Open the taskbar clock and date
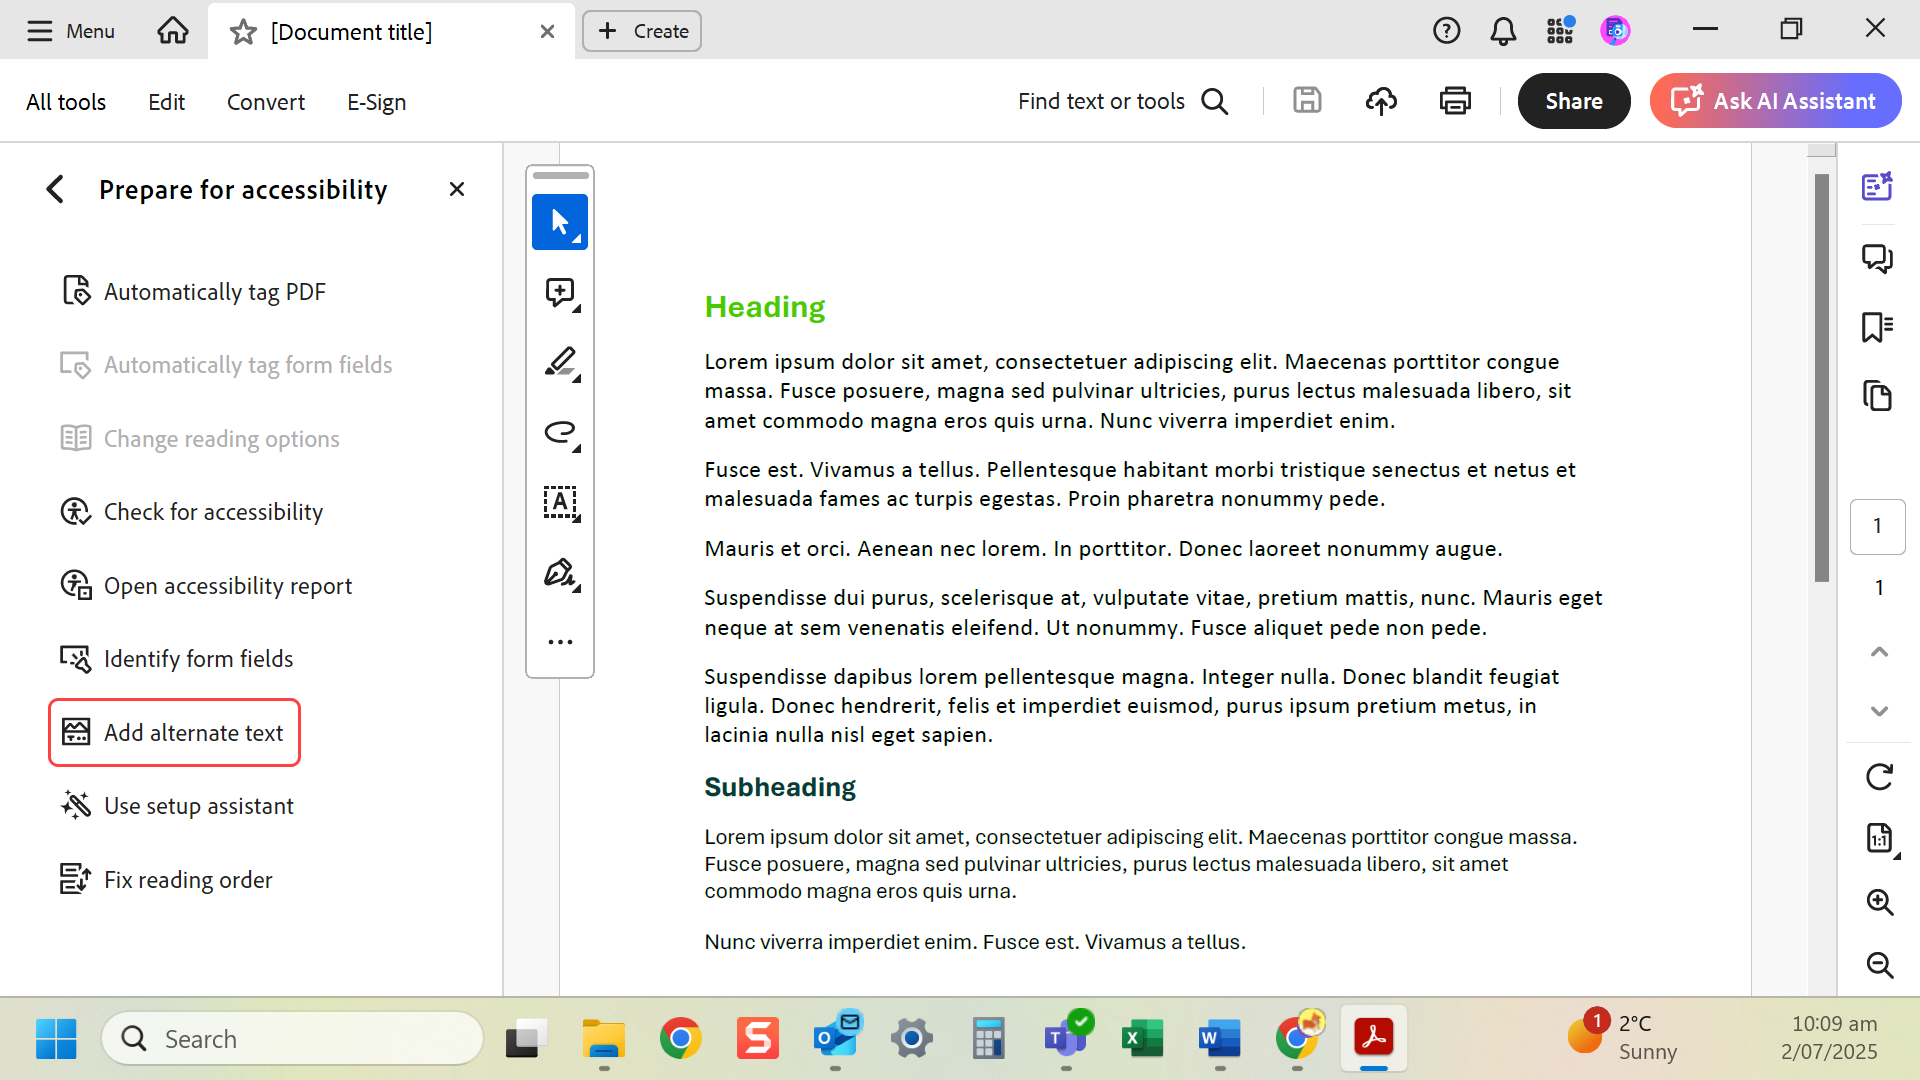Viewport: 1920px width, 1080px height. 1829,1037
